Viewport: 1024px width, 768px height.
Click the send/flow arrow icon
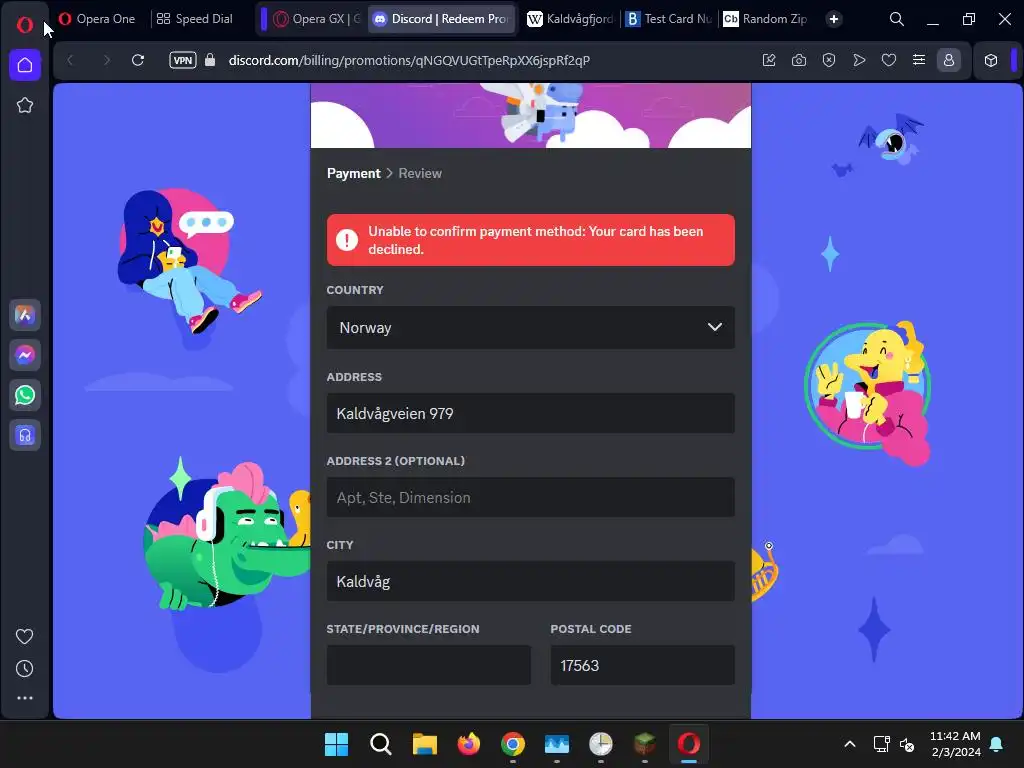[859, 60]
